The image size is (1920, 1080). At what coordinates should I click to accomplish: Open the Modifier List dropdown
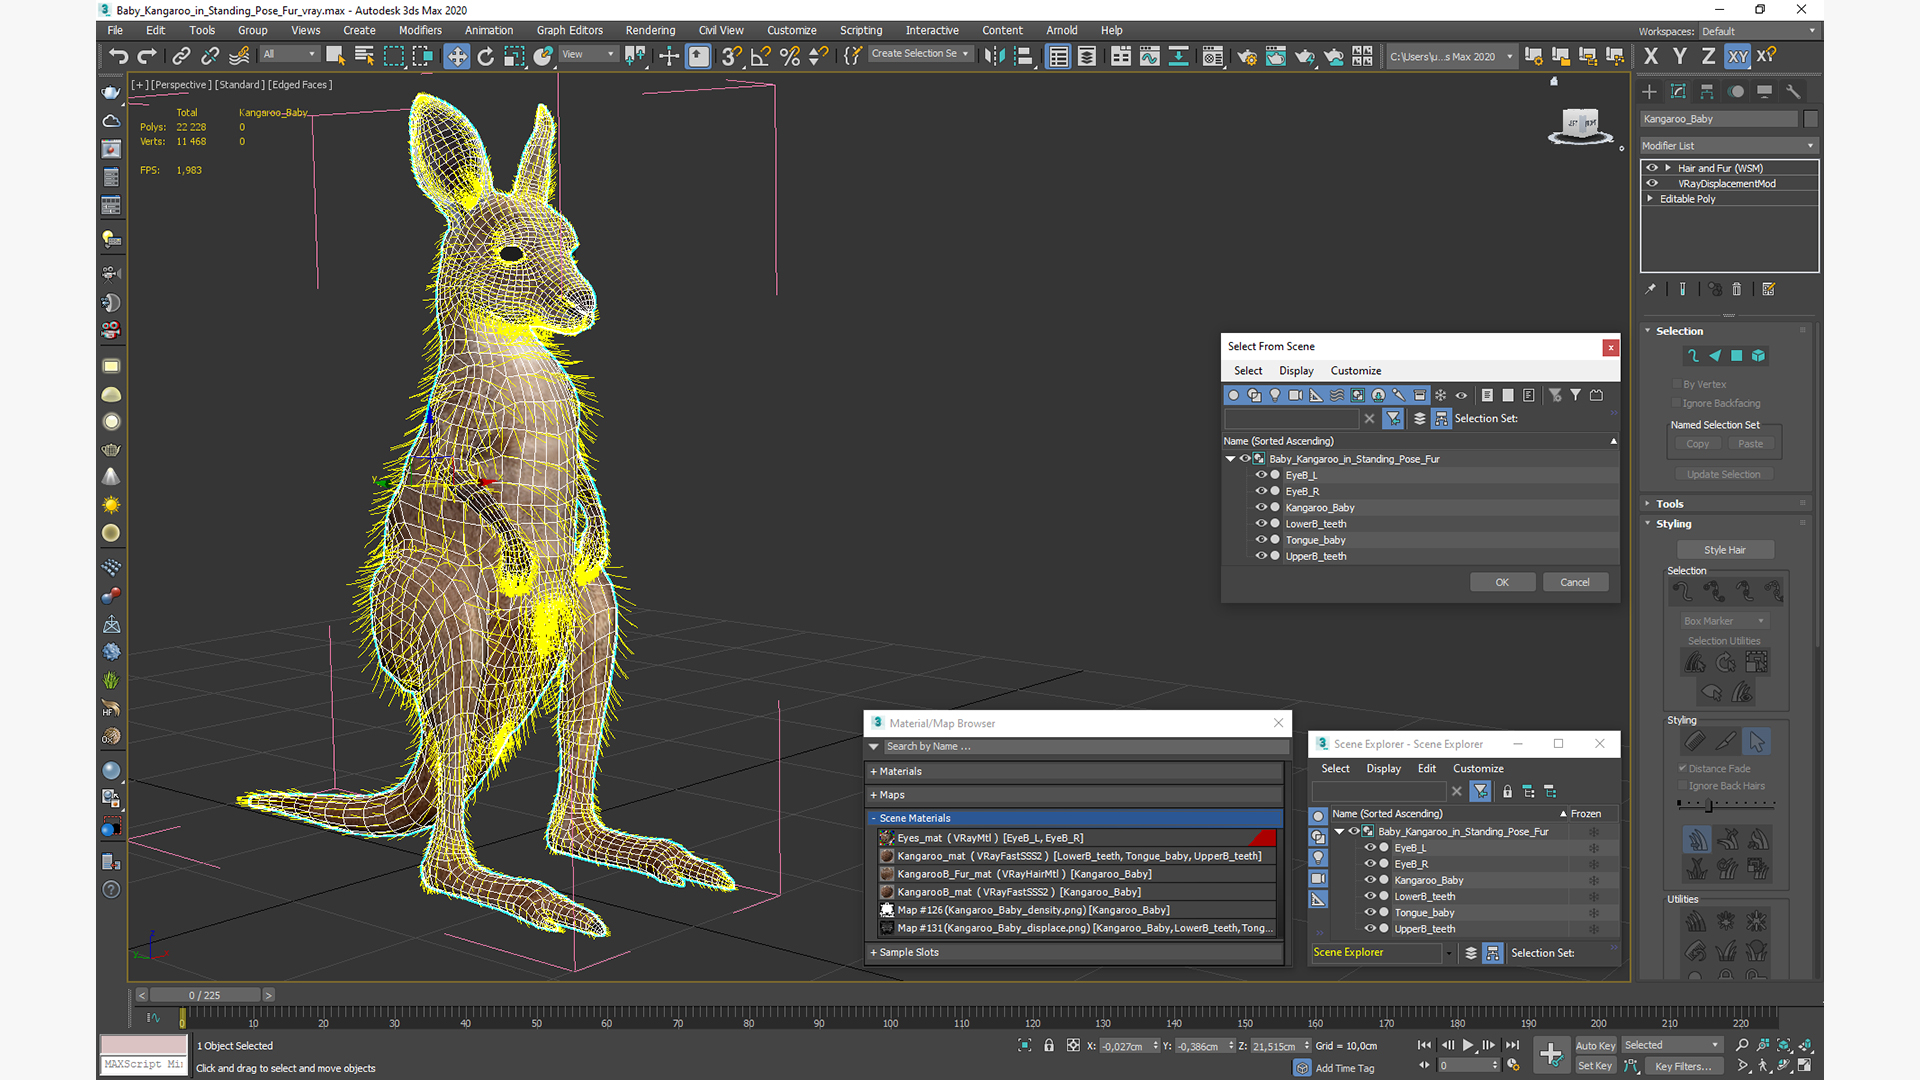(x=1727, y=146)
